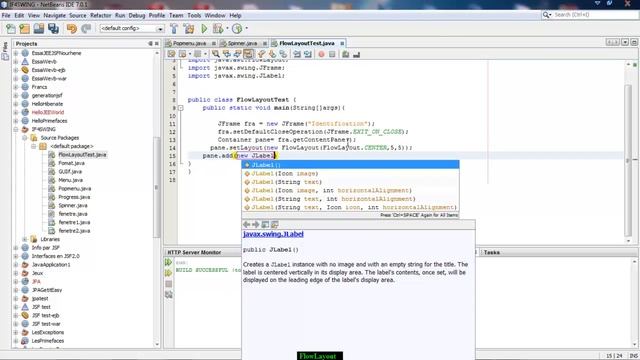Toggle Highlight Search in editor toolbar
The image size is (640, 360).
[x=248, y=54]
